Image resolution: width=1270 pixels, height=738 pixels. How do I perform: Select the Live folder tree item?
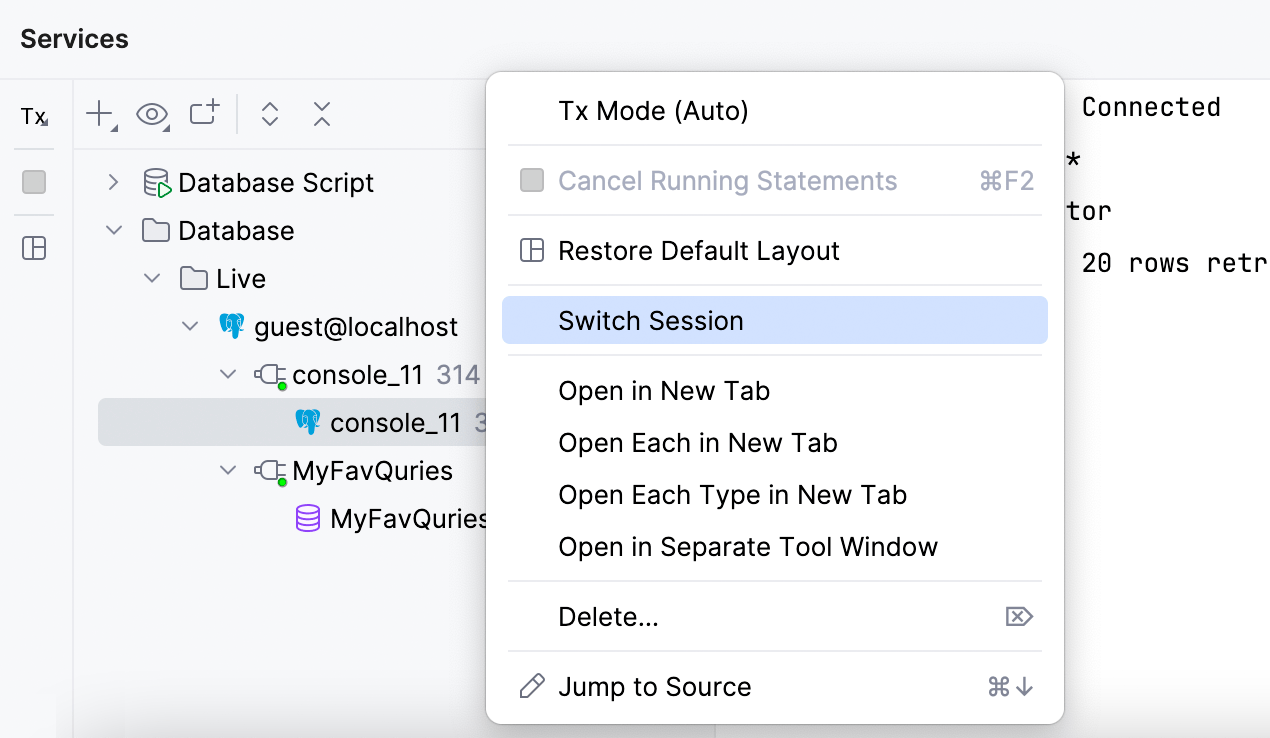240,279
